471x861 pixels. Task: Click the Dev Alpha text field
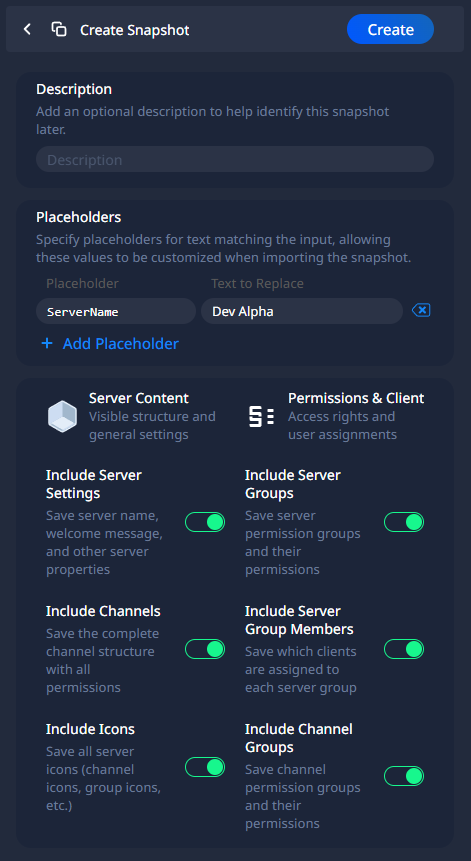[x=302, y=311]
